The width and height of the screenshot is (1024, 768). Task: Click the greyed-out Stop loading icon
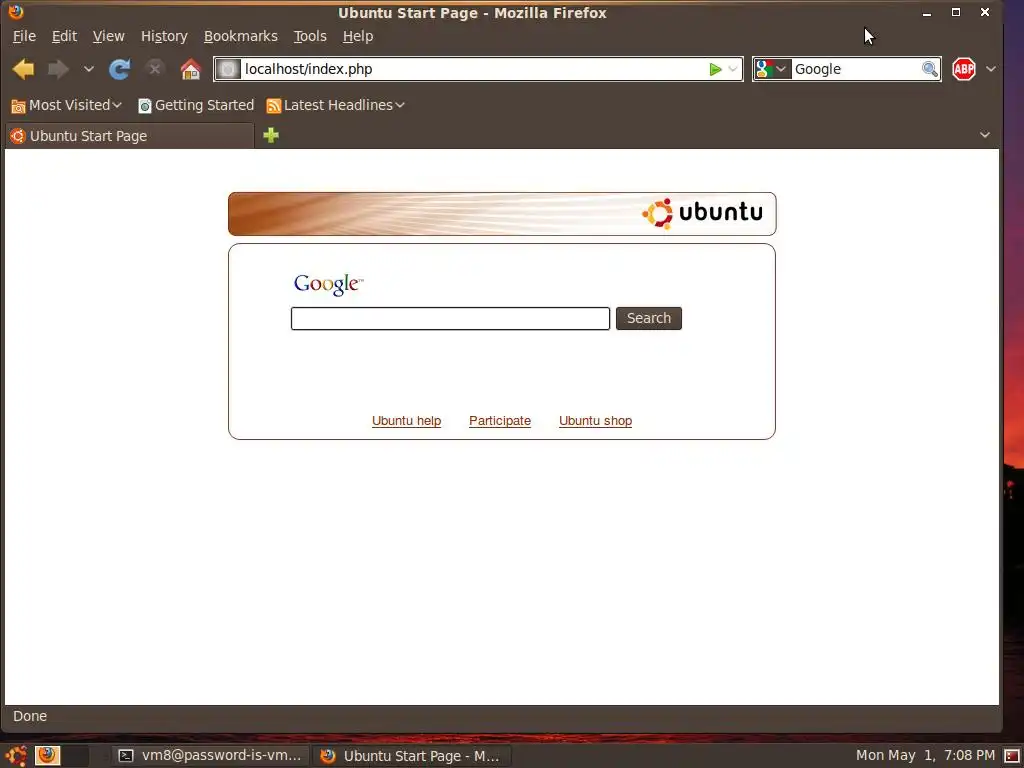point(155,68)
